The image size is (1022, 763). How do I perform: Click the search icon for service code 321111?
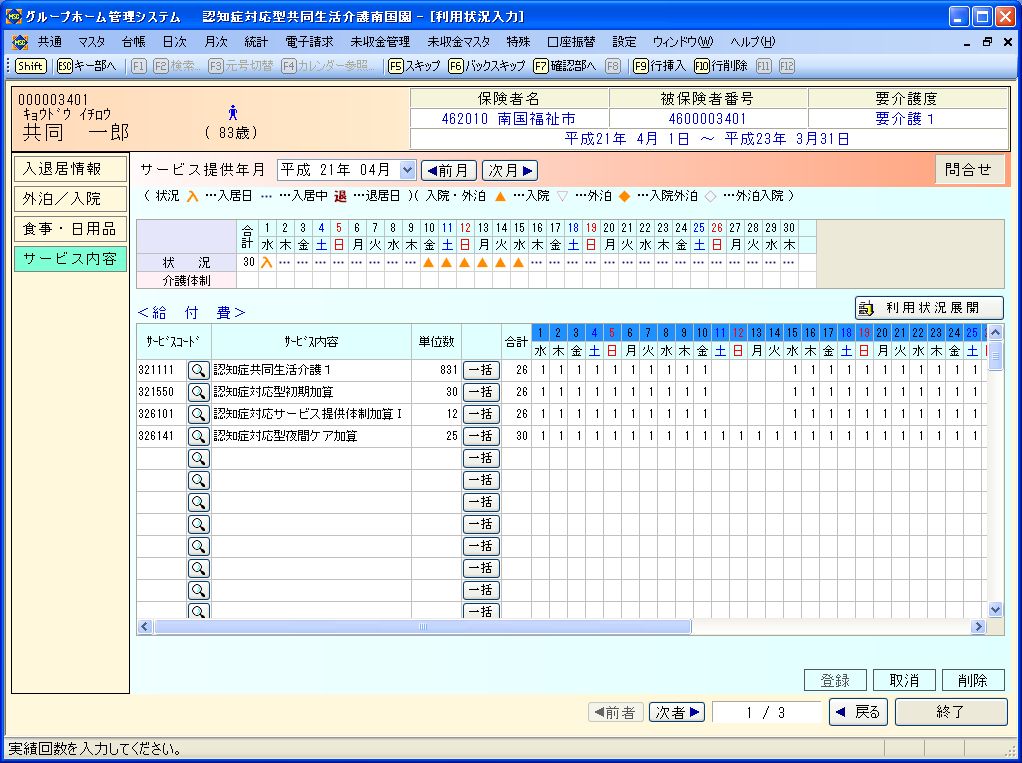pyautogui.click(x=199, y=370)
